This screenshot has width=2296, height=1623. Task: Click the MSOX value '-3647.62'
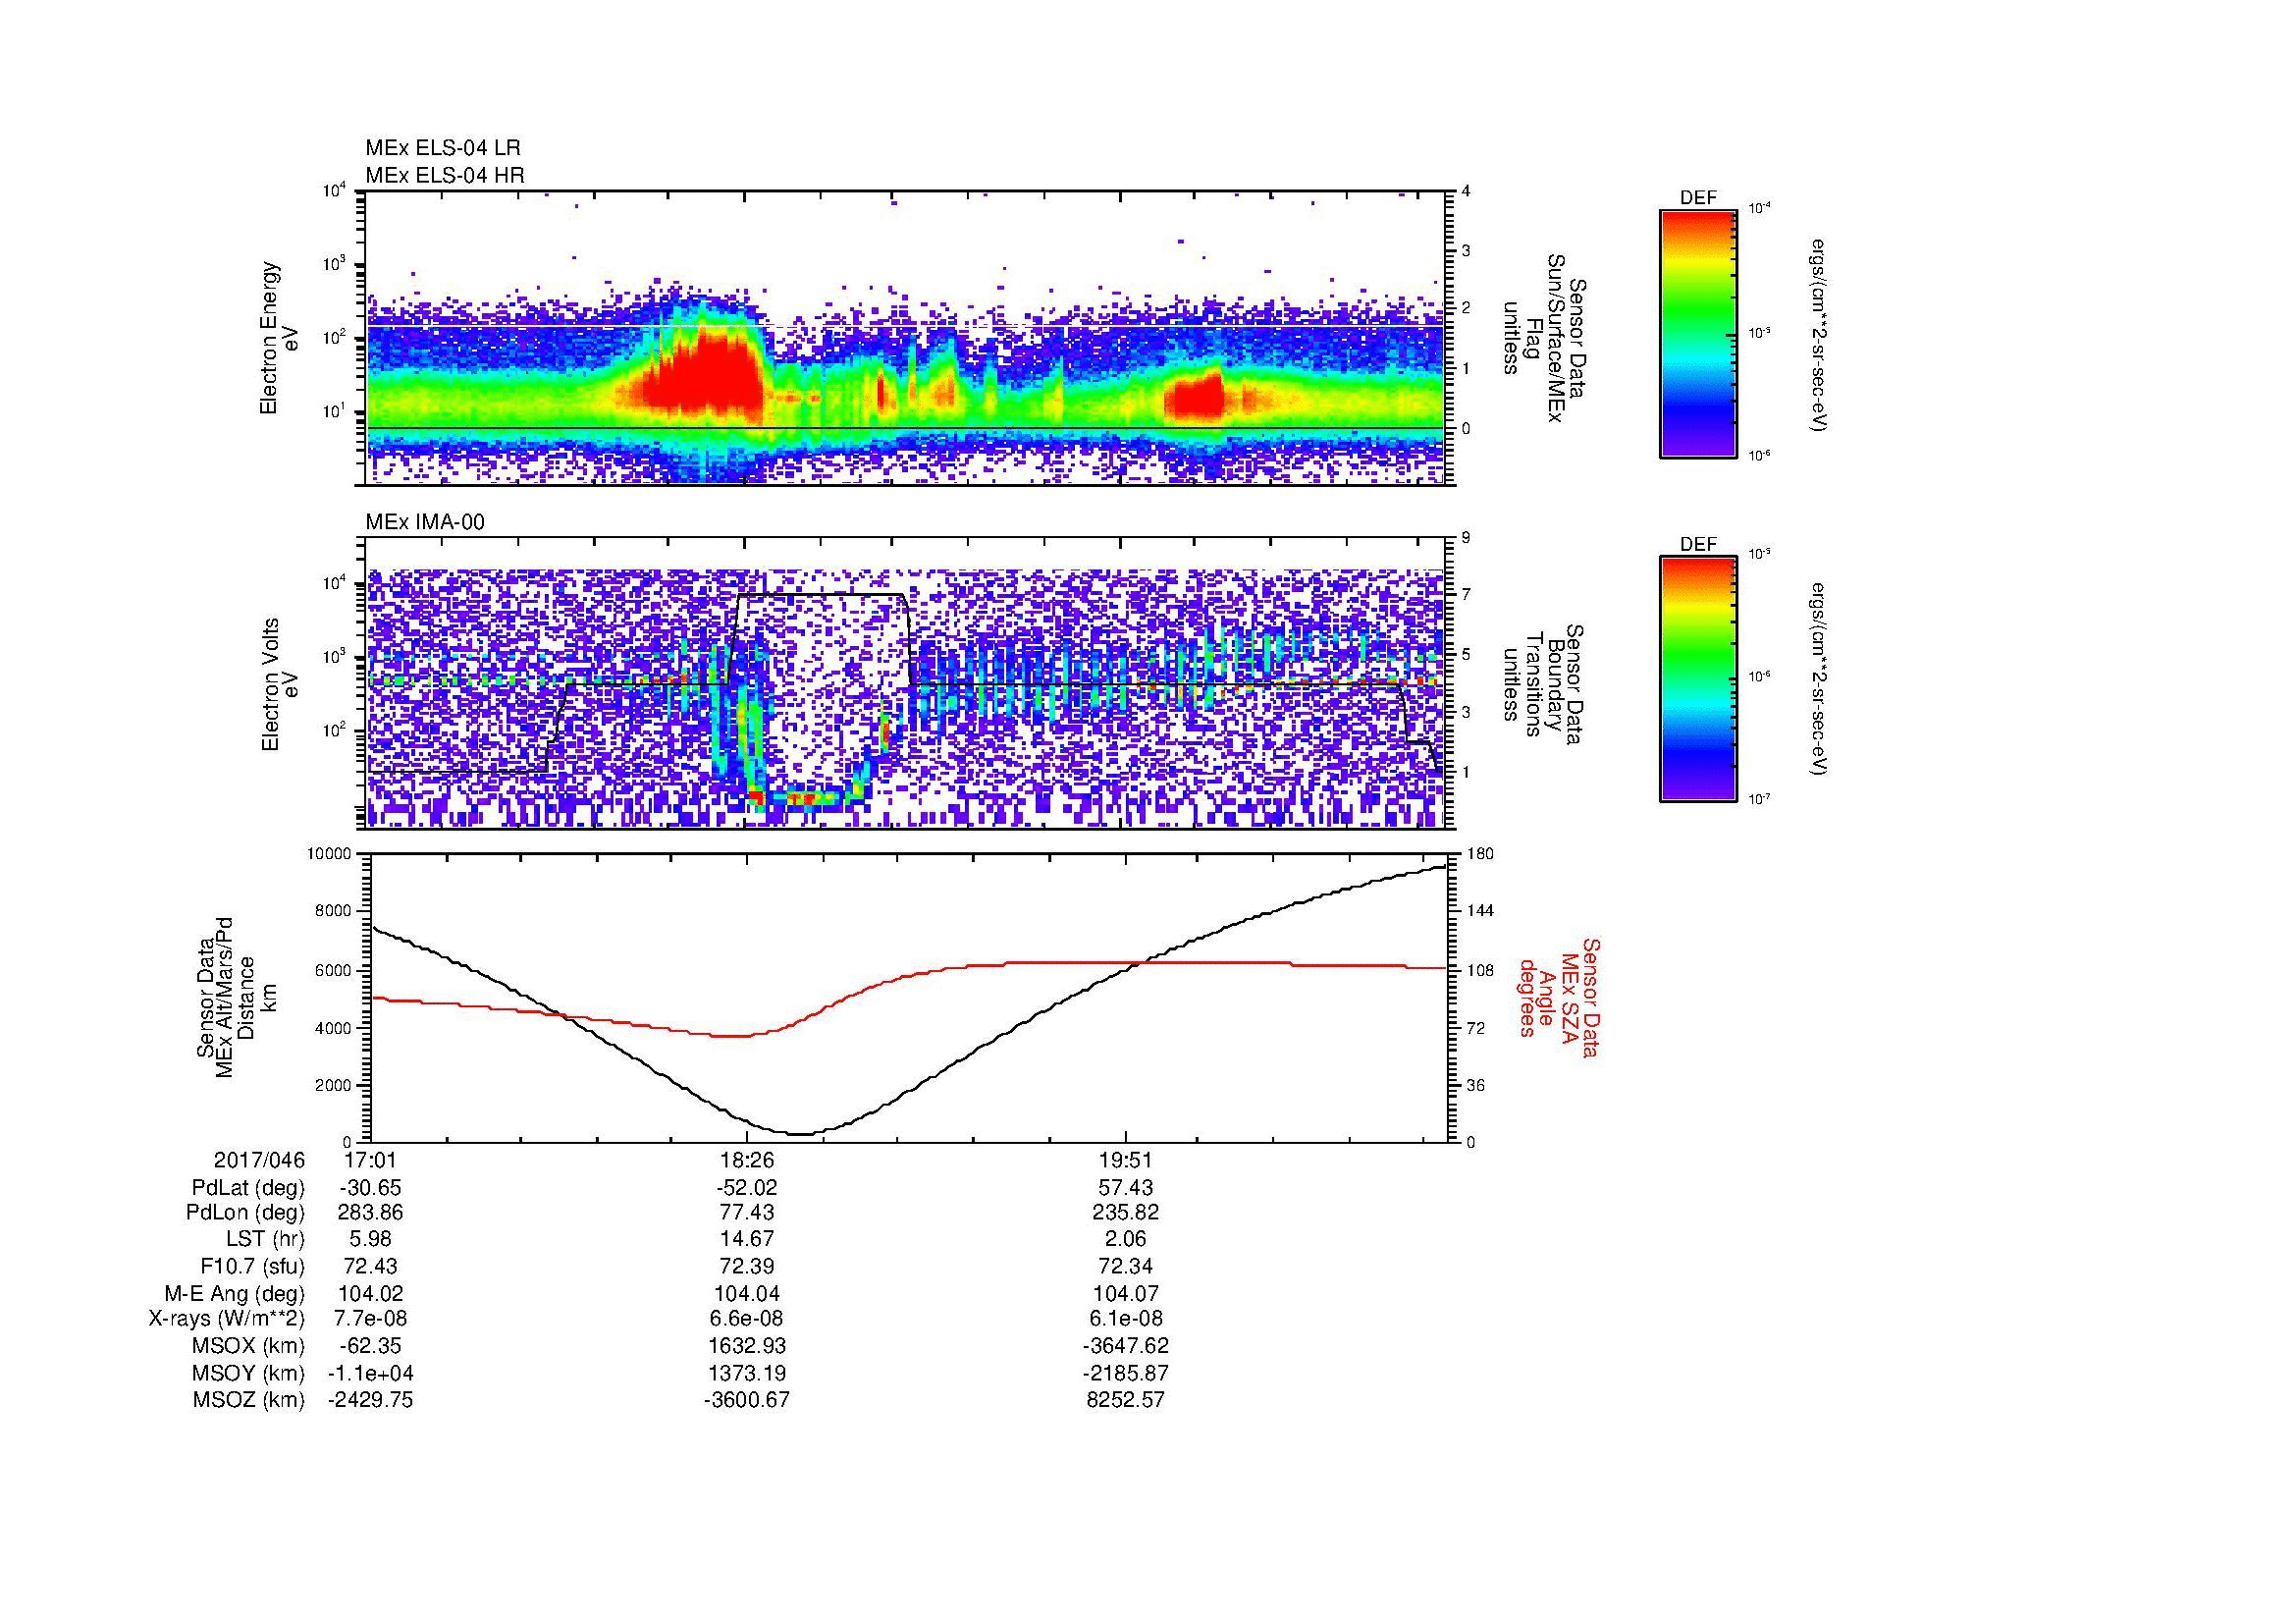tap(1125, 1347)
